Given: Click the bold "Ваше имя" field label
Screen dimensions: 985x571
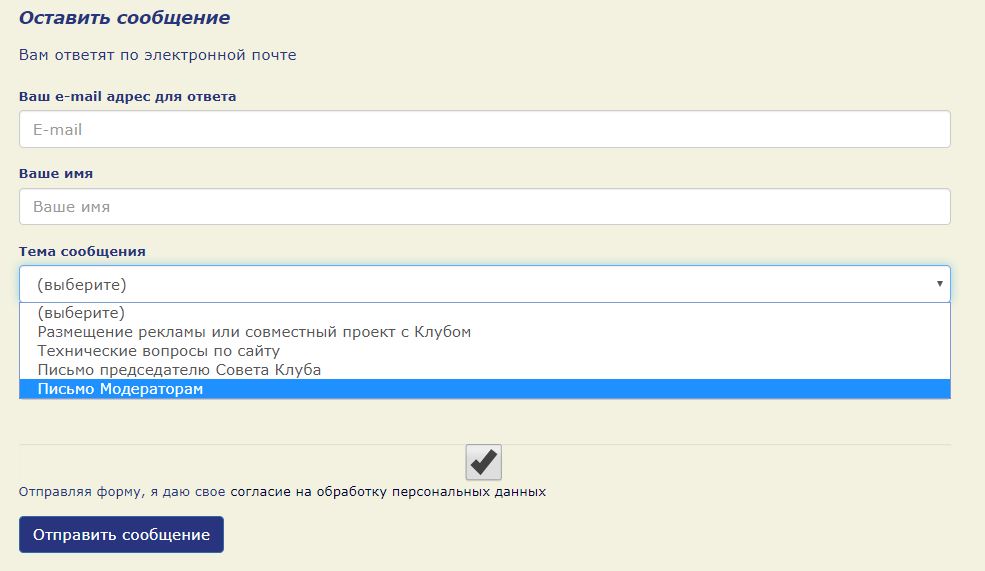Looking at the screenshot, I should coord(56,173).
